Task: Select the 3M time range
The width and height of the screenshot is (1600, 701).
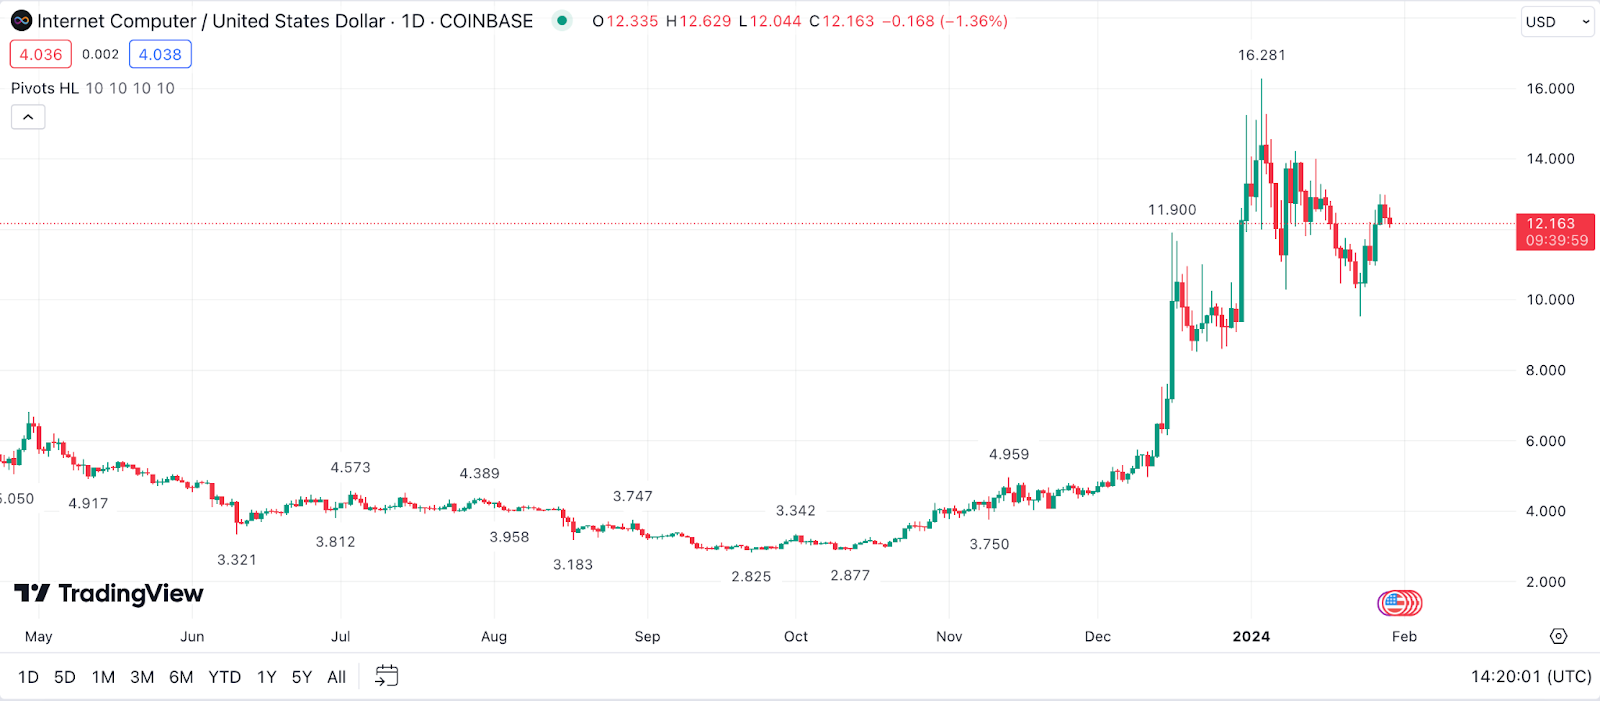Action: 142,677
